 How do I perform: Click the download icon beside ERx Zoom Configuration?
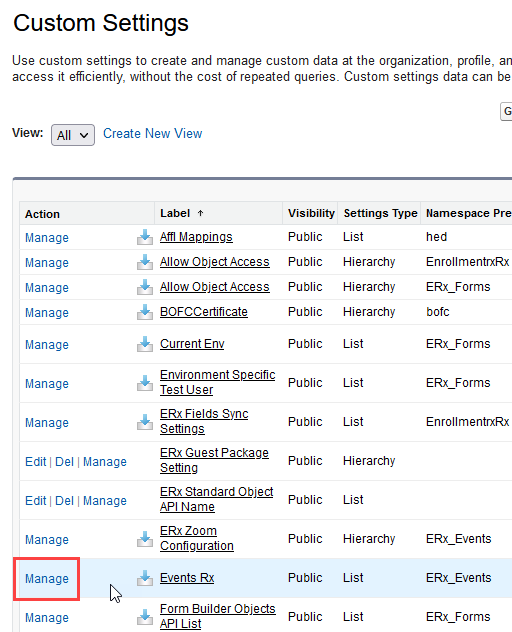coord(145,539)
